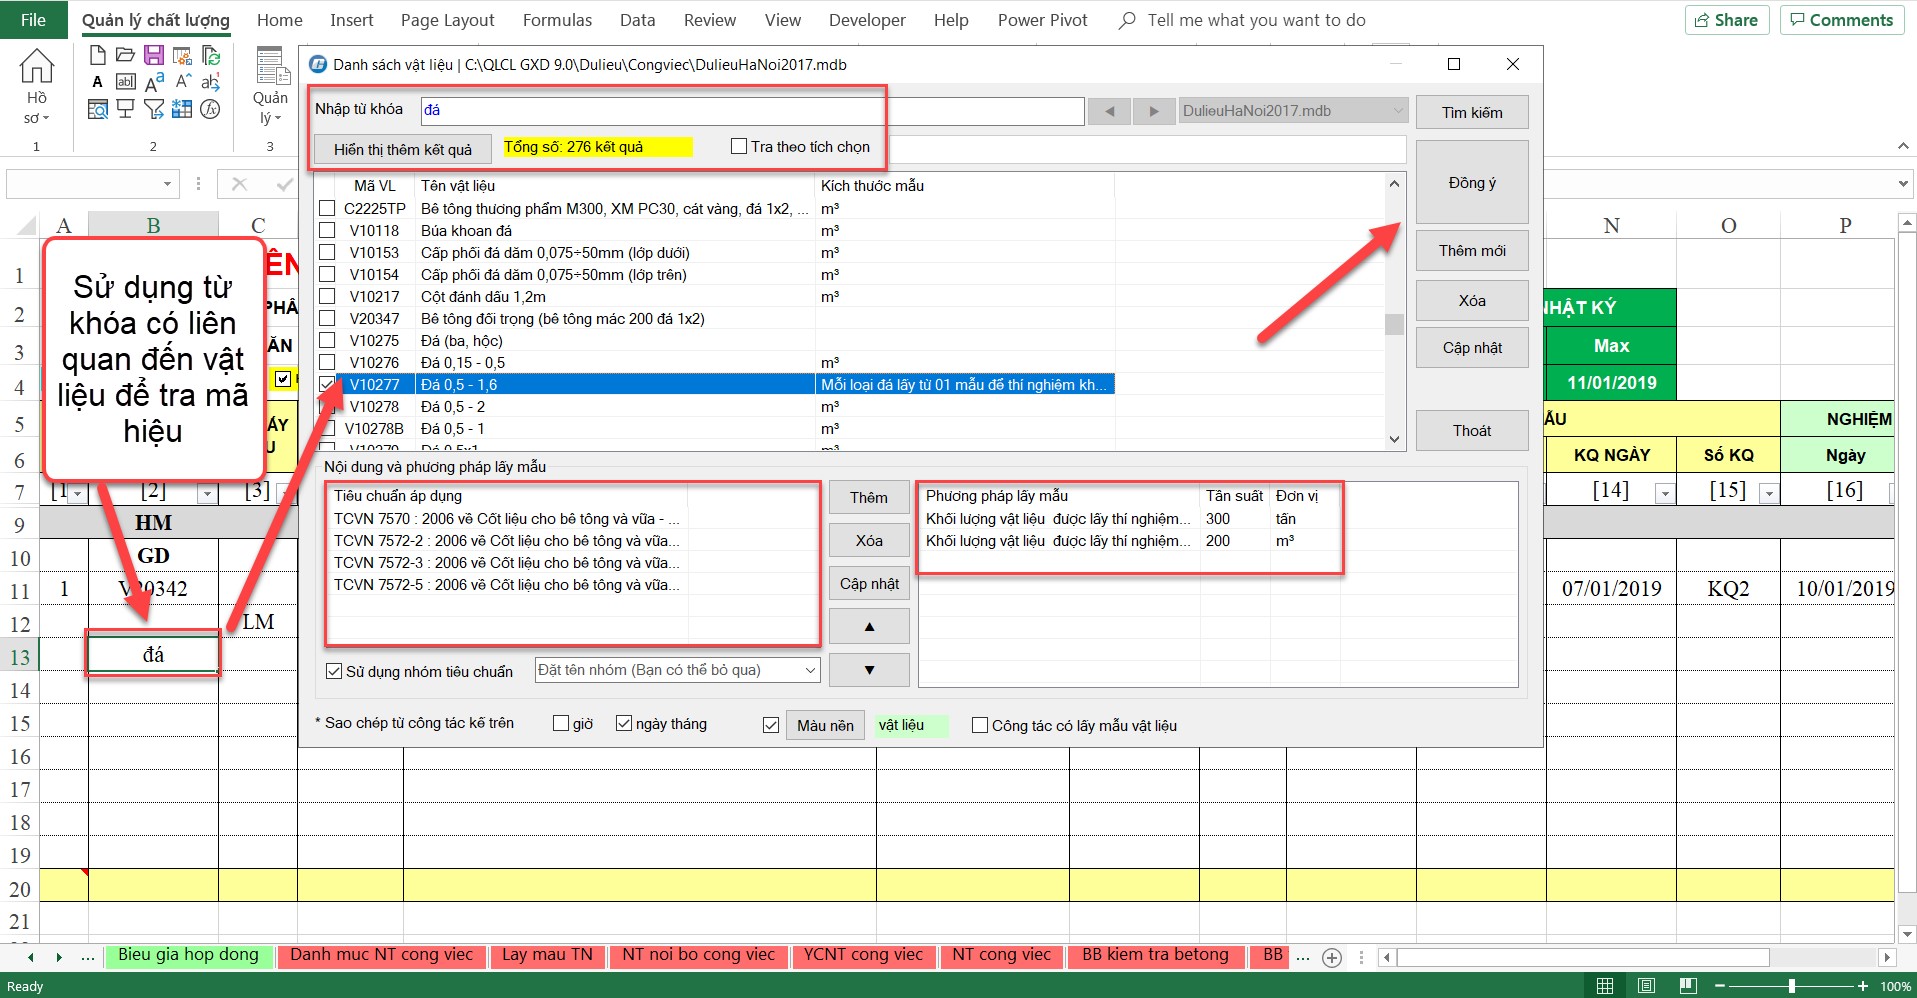1917x998 pixels.
Task: Open the Page Layout ribbon tab
Action: pyautogui.click(x=447, y=20)
